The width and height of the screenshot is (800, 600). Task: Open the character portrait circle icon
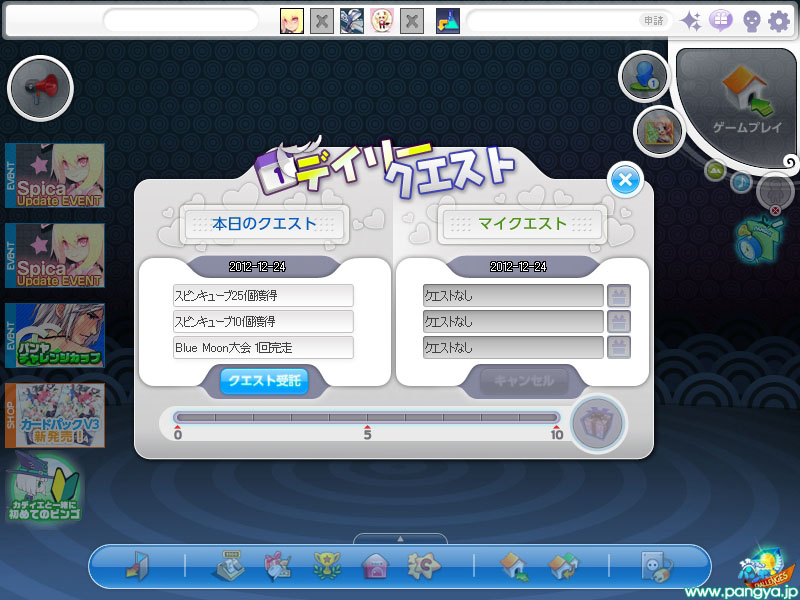[659, 131]
